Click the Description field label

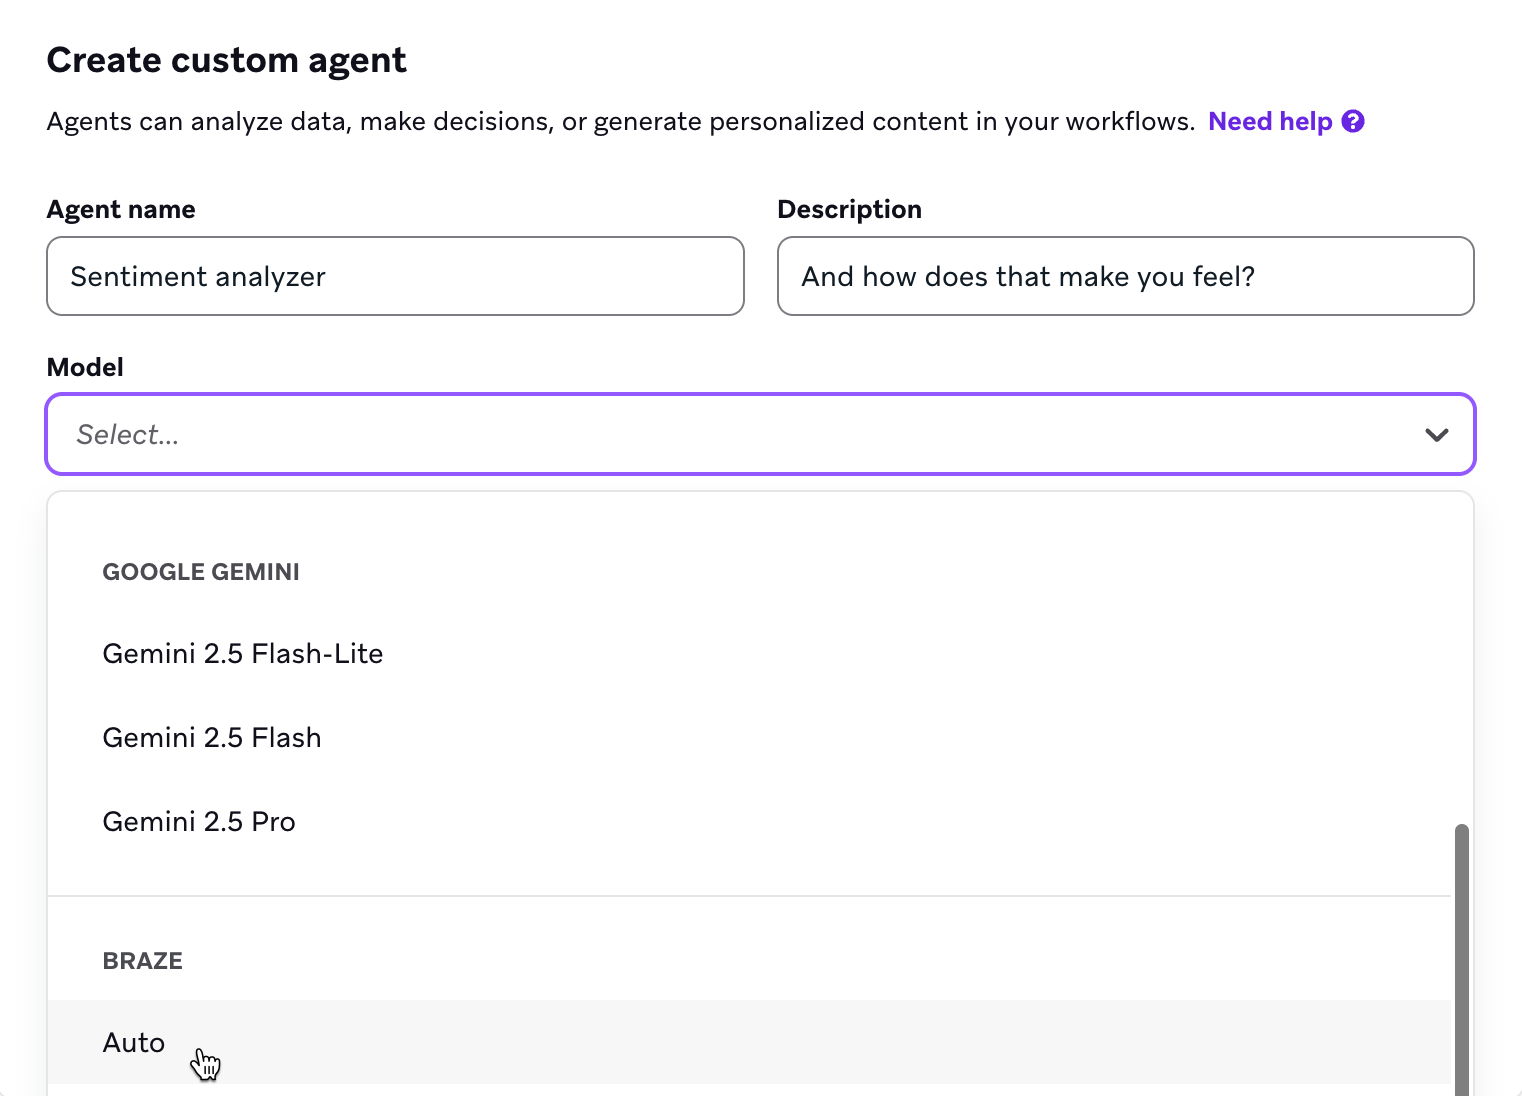[x=849, y=210]
